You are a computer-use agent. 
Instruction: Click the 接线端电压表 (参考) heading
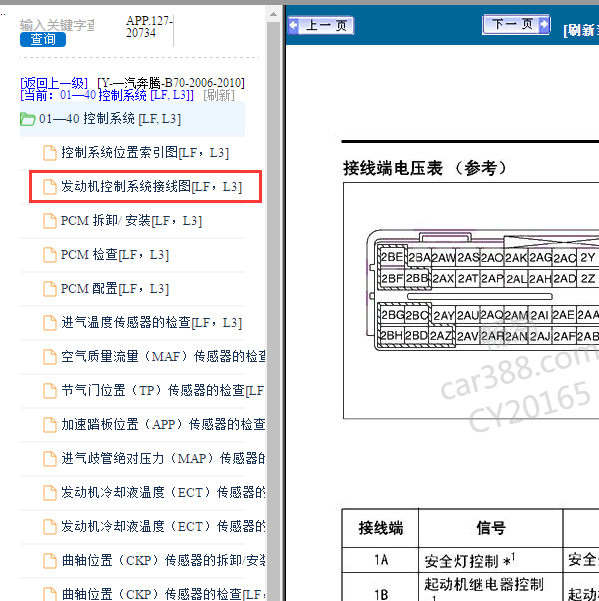click(x=425, y=168)
